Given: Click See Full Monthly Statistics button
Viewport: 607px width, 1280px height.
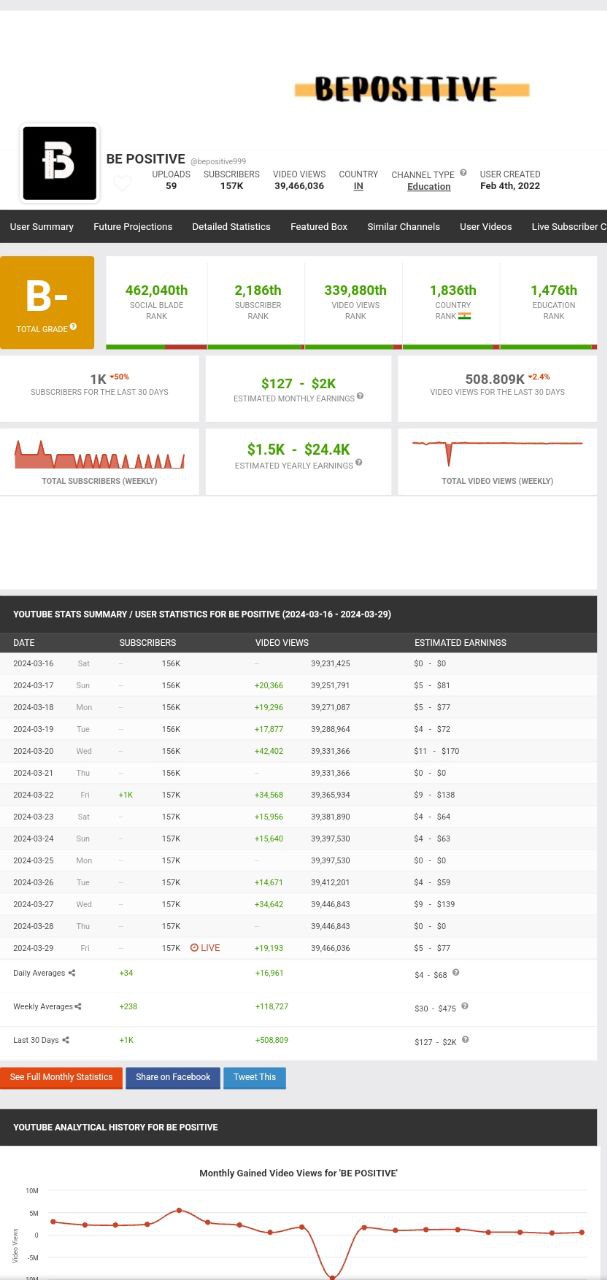Looking at the screenshot, I should tap(61, 1077).
